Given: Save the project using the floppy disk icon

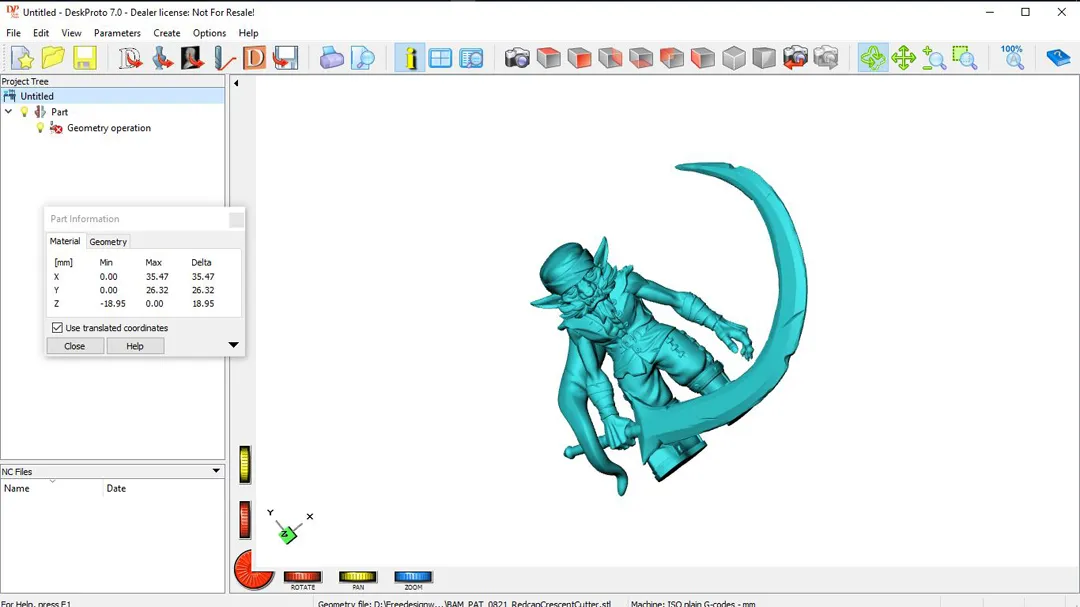Looking at the screenshot, I should pos(85,58).
